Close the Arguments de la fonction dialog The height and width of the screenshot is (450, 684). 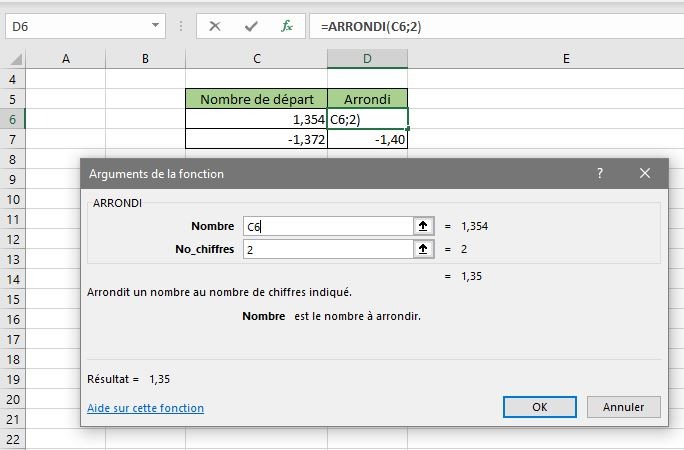pos(645,173)
